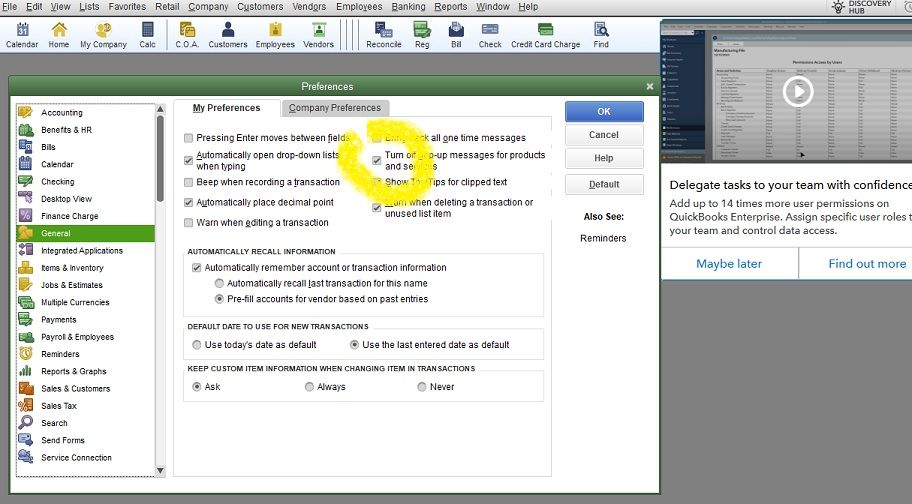This screenshot has height=504, width=912.
Task: Switch to My Preferences tab
Action: (x=227, y=108)
